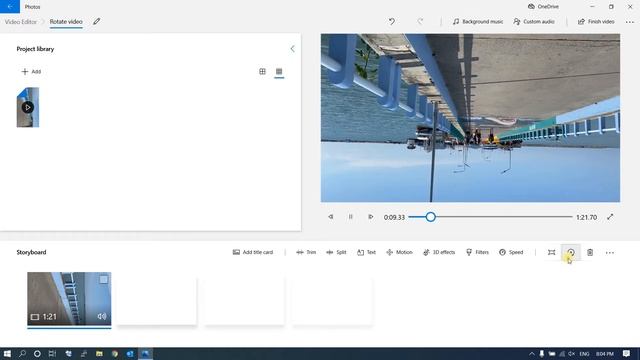Tick the checkbox on the 1:21 storyboard clip
The image size is (640, 360).
pos(103,279)
